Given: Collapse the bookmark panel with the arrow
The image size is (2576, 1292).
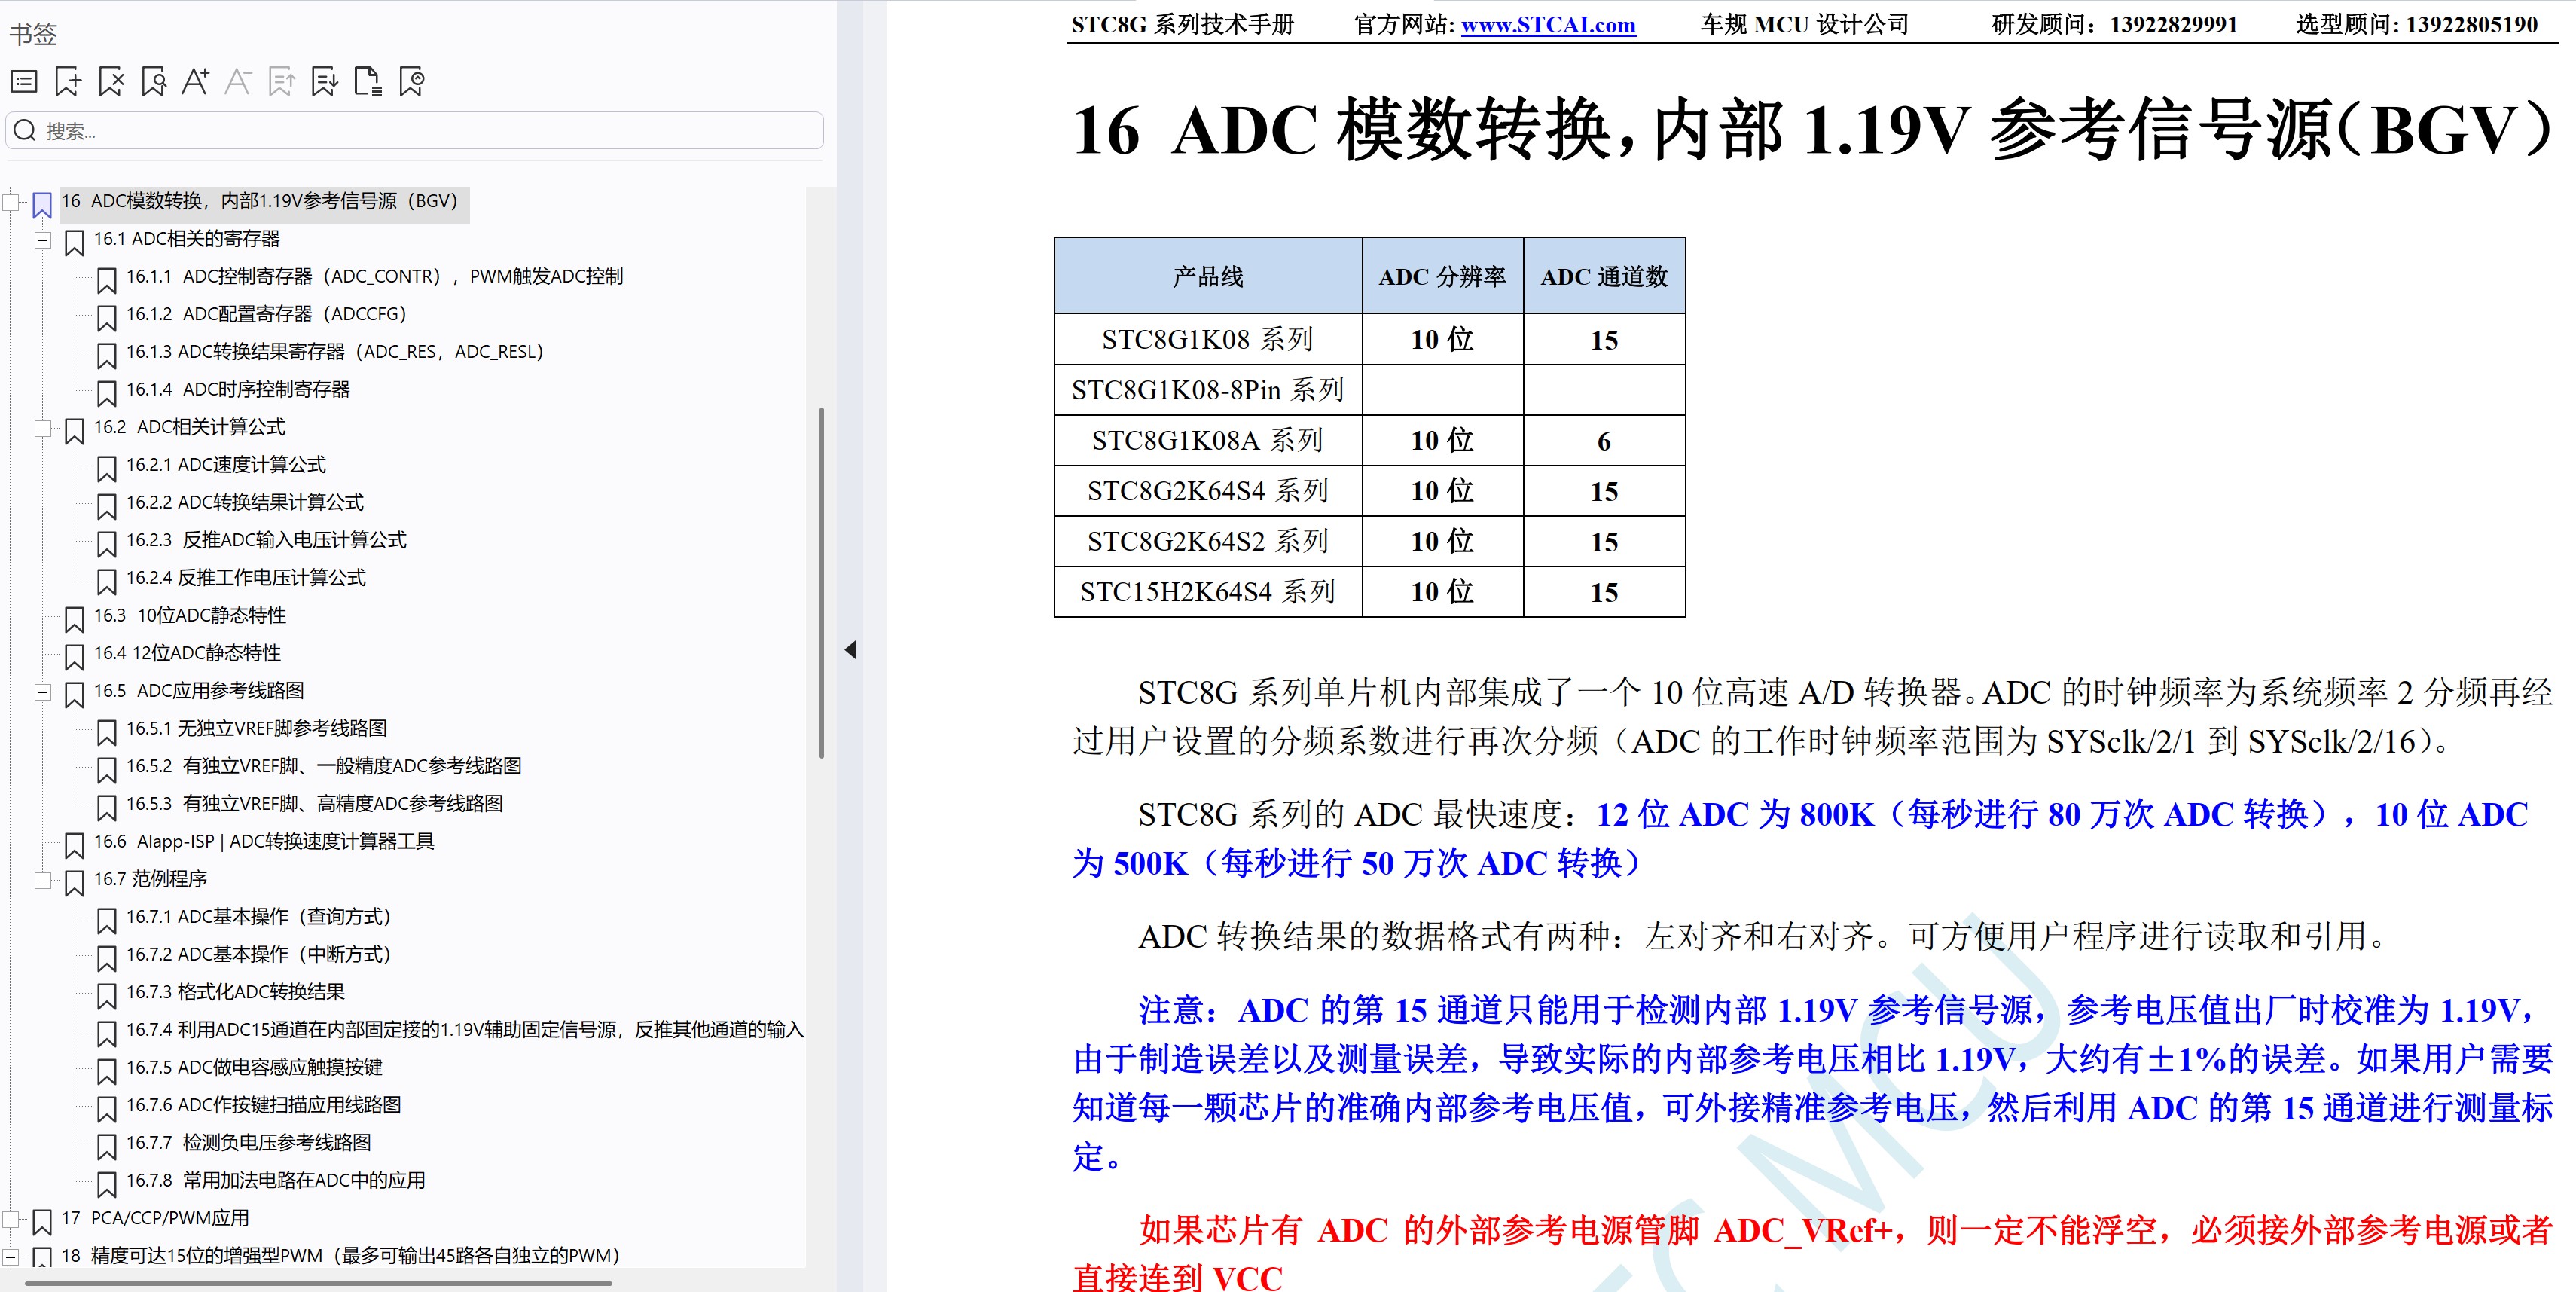Looking at the screenshot, I should click(x=850, y=650).
